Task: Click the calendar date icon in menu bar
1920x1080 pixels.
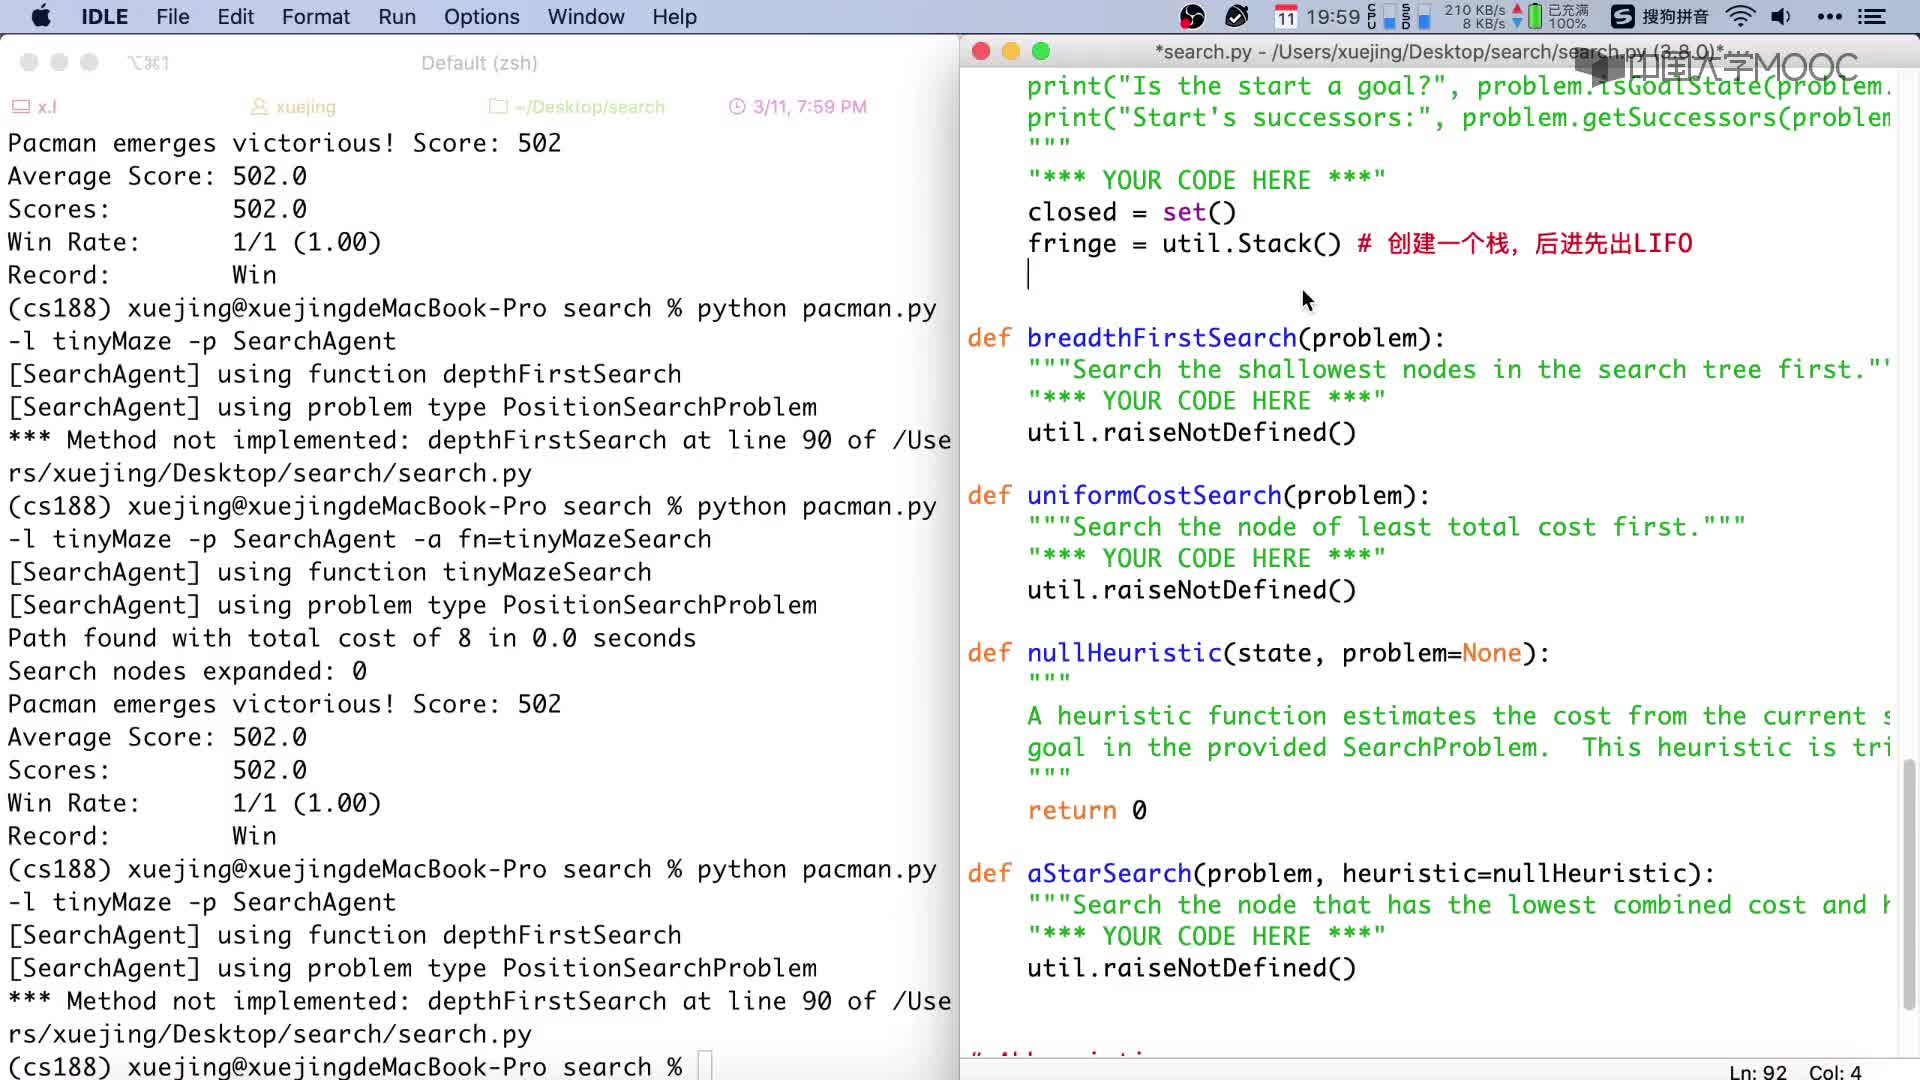Action: tap(1286, 17)
